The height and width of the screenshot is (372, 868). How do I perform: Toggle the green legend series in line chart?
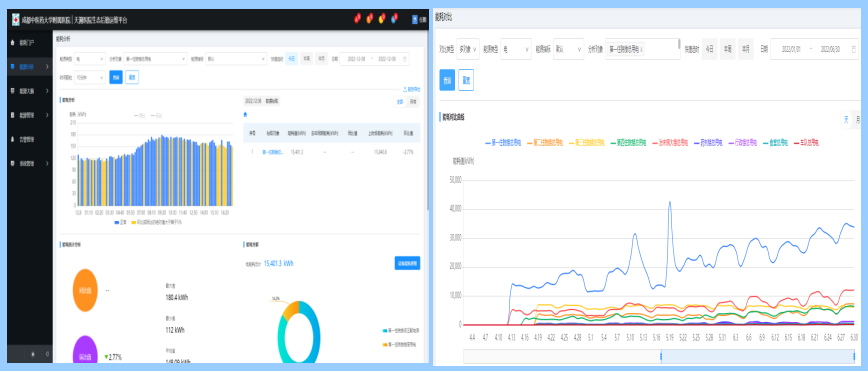pos(628,143)
